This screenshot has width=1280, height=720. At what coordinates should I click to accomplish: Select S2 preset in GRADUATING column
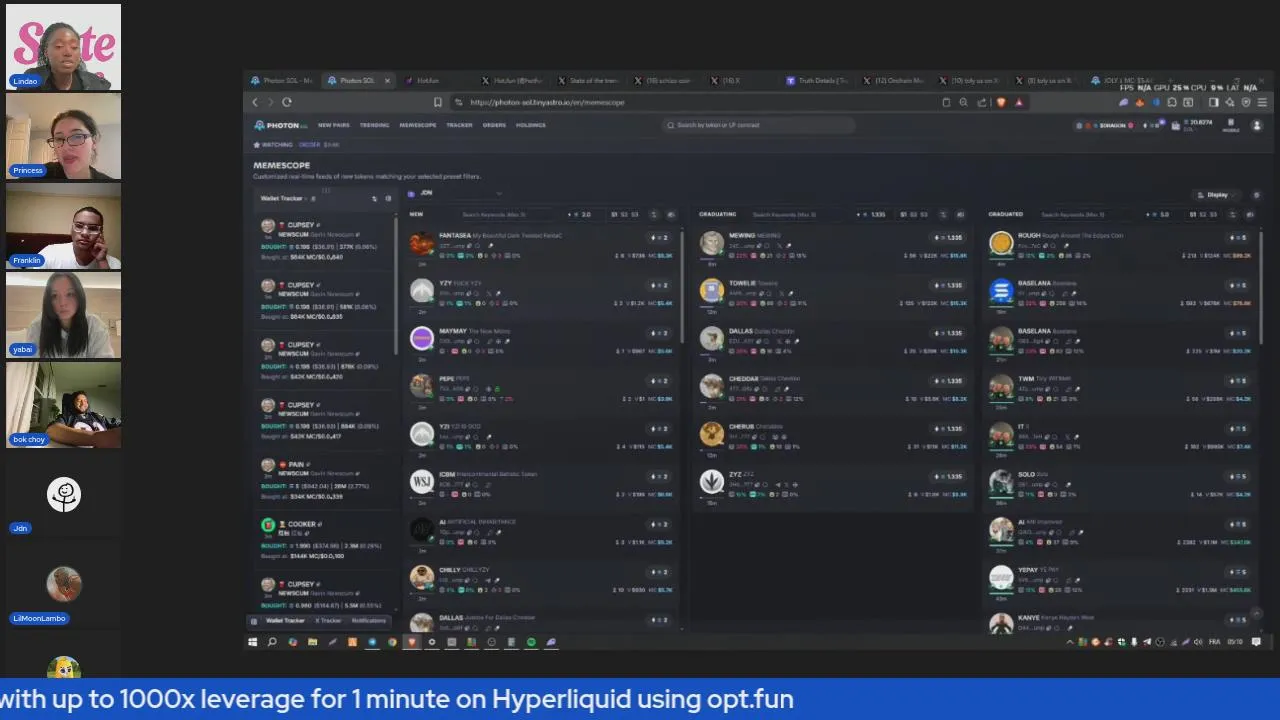click(x=914, y=214)
